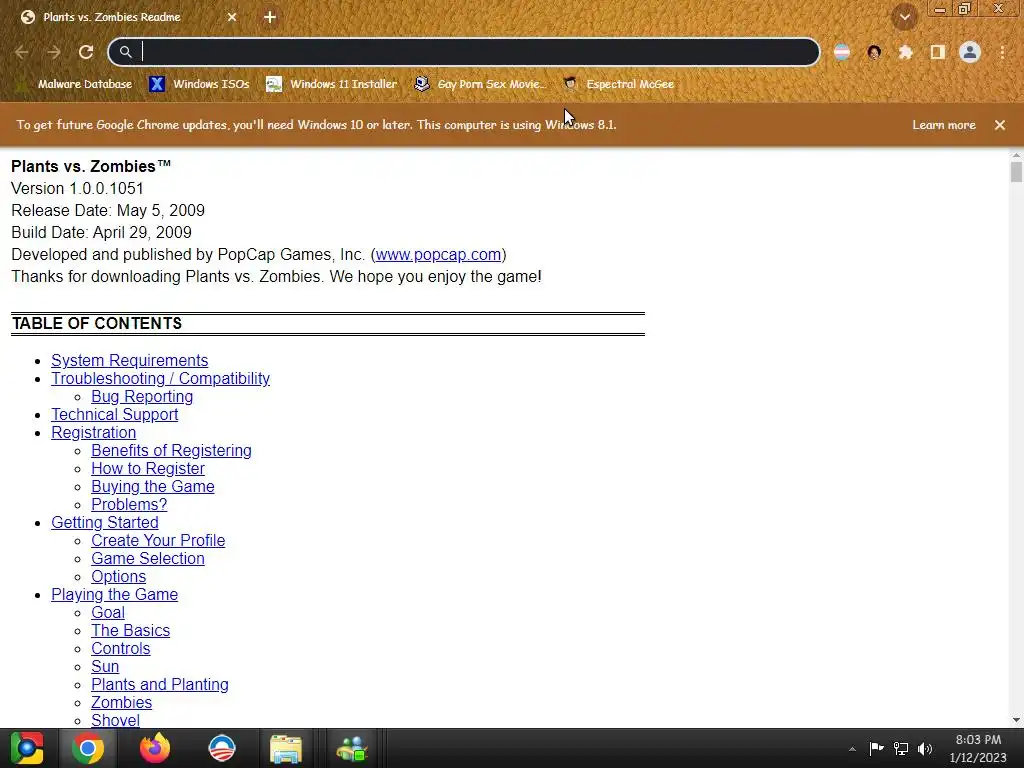
Task: Open the Chrome profile avatar icon
Action: [970, 52]
